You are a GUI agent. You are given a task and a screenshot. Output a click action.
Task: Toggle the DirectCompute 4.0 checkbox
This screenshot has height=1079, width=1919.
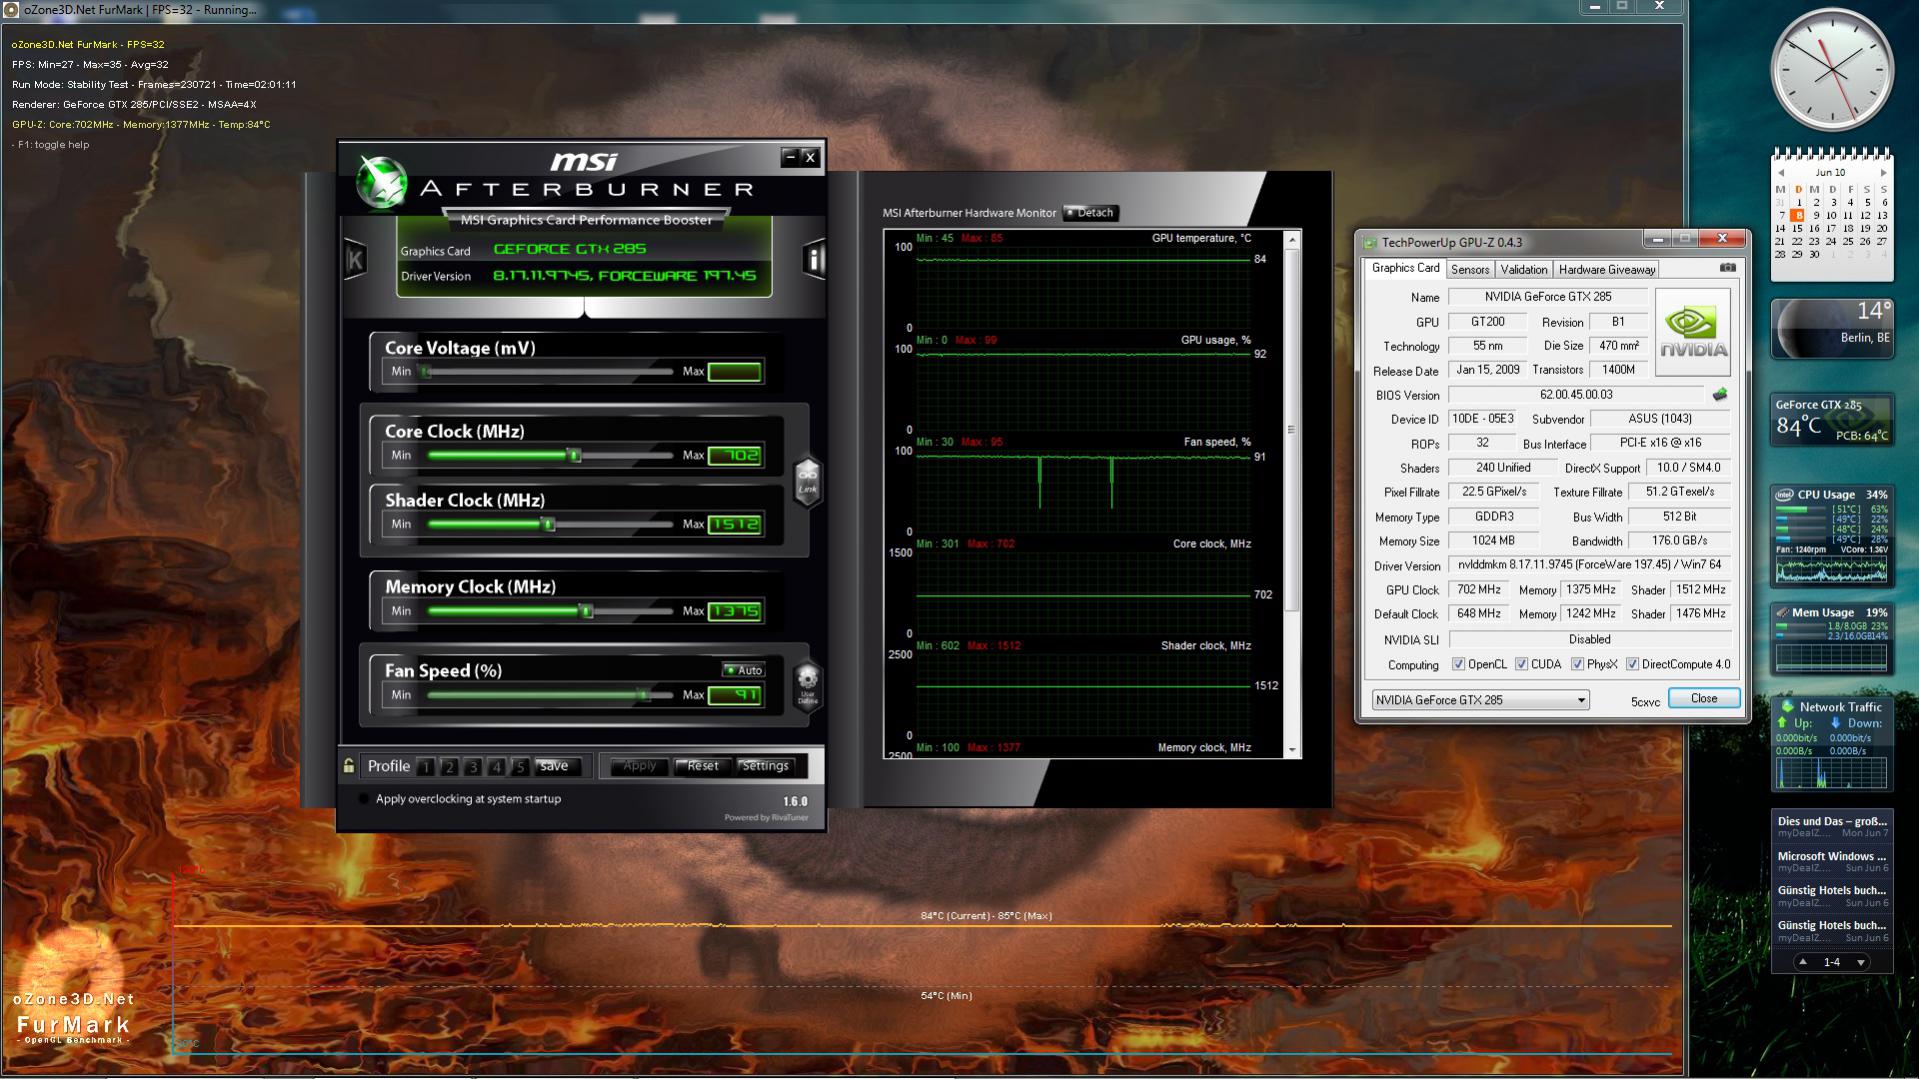pos(1632,664)
